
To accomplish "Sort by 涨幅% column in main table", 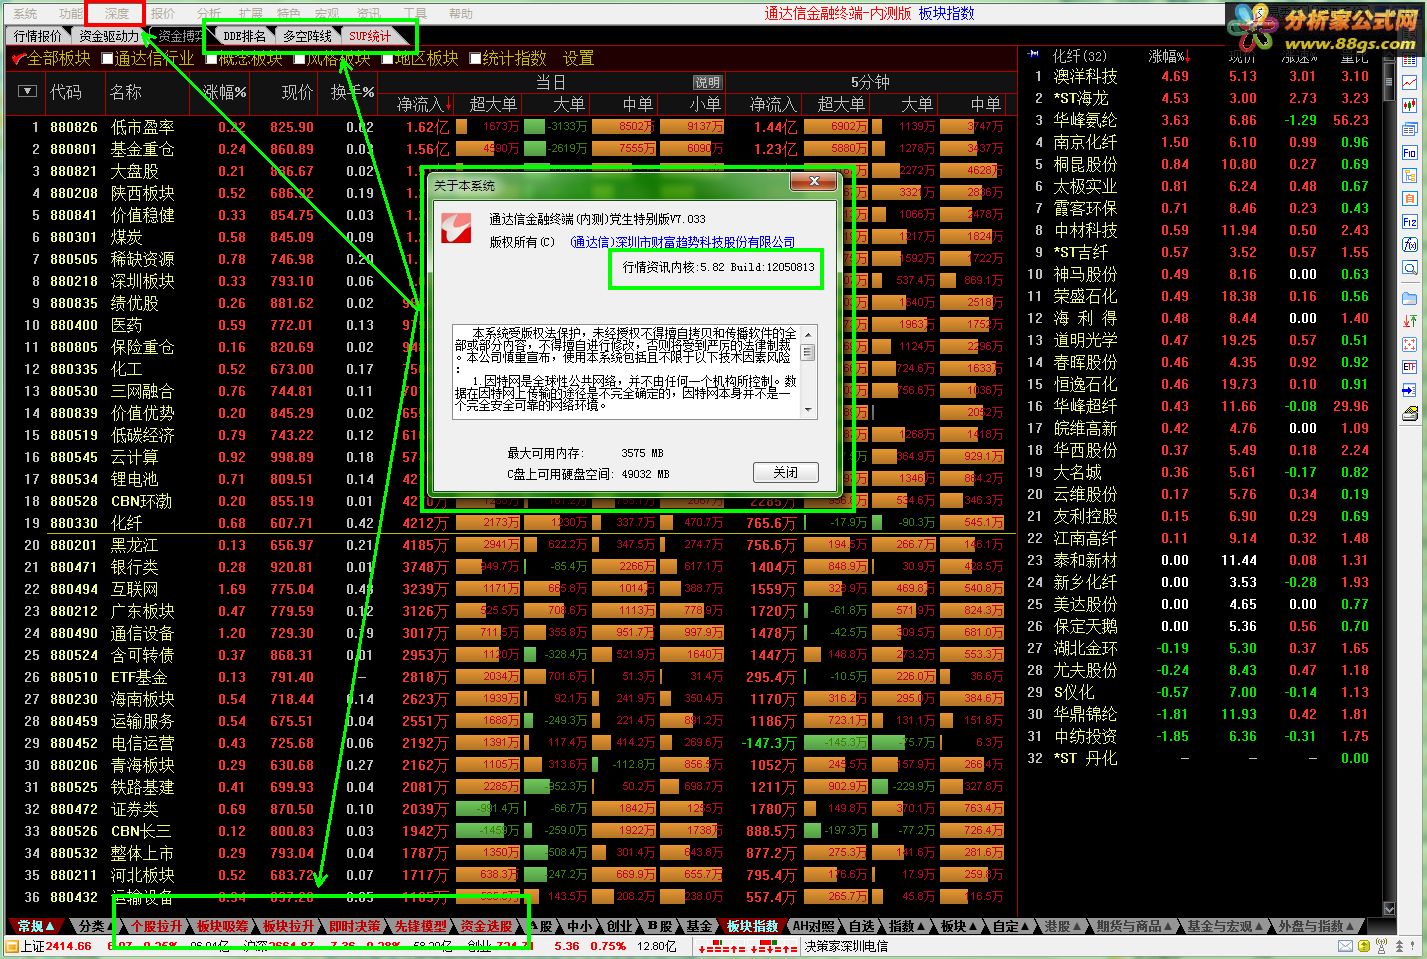I will [x=225, y=92].
